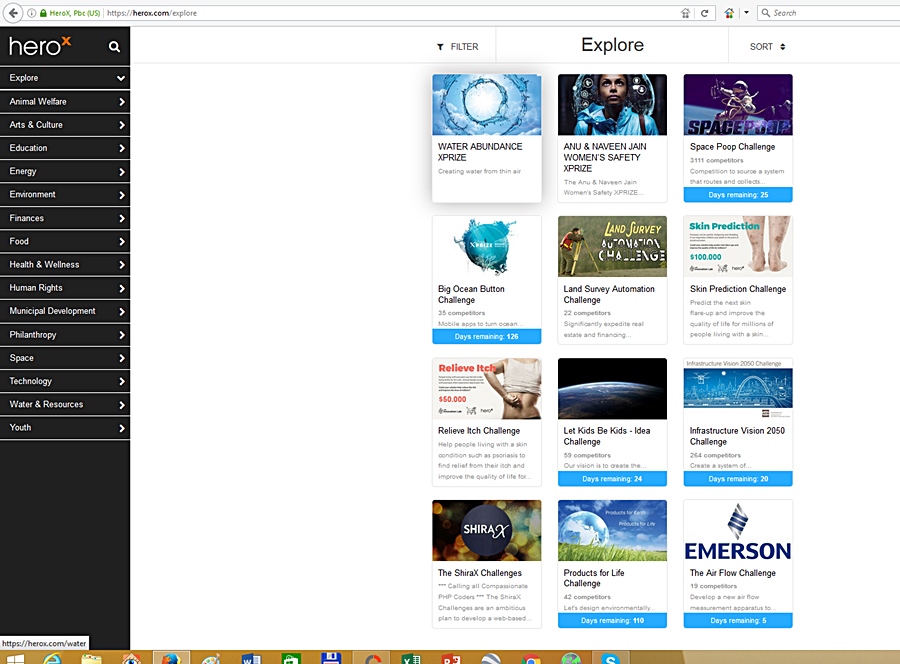Image resolution: width=900 pixels, height=664 pixels.
Task: Open the Women's Safety XPRIZE thumbnail image
Action: coord(612,104)
